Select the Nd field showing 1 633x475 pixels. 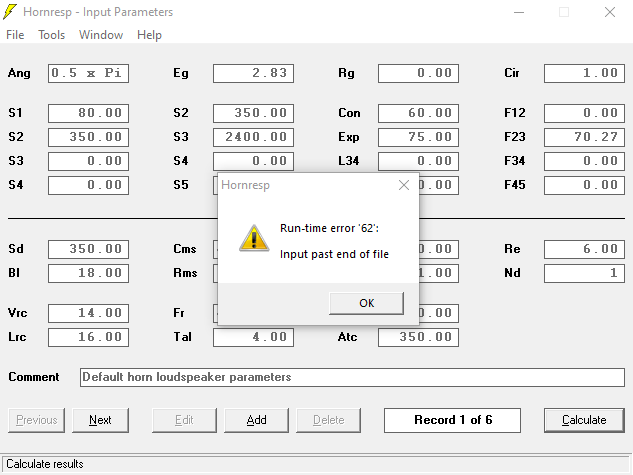tap(584, 273)
